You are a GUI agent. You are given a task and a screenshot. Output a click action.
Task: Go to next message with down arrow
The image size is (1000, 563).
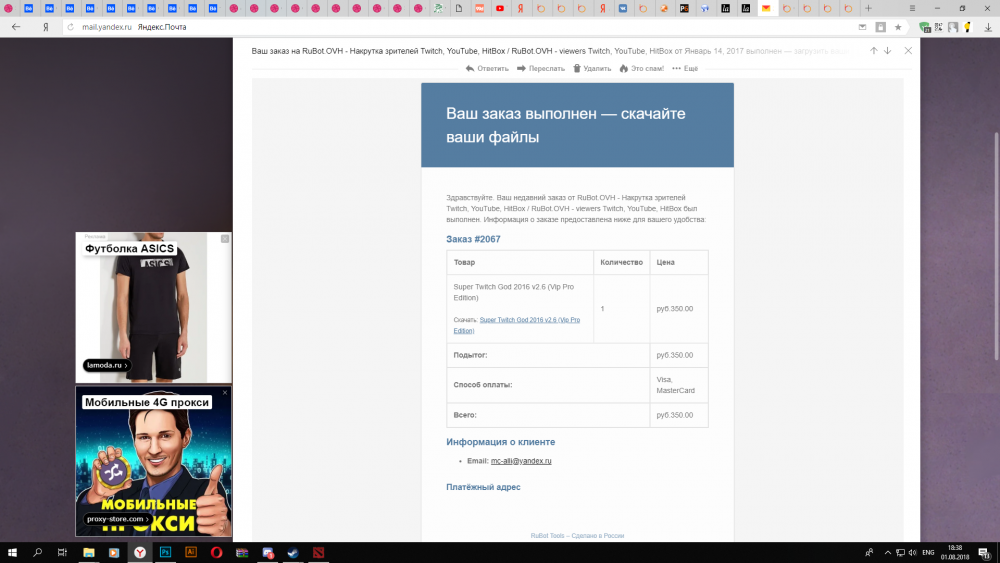pyautogui.click(x=887, y=50)
